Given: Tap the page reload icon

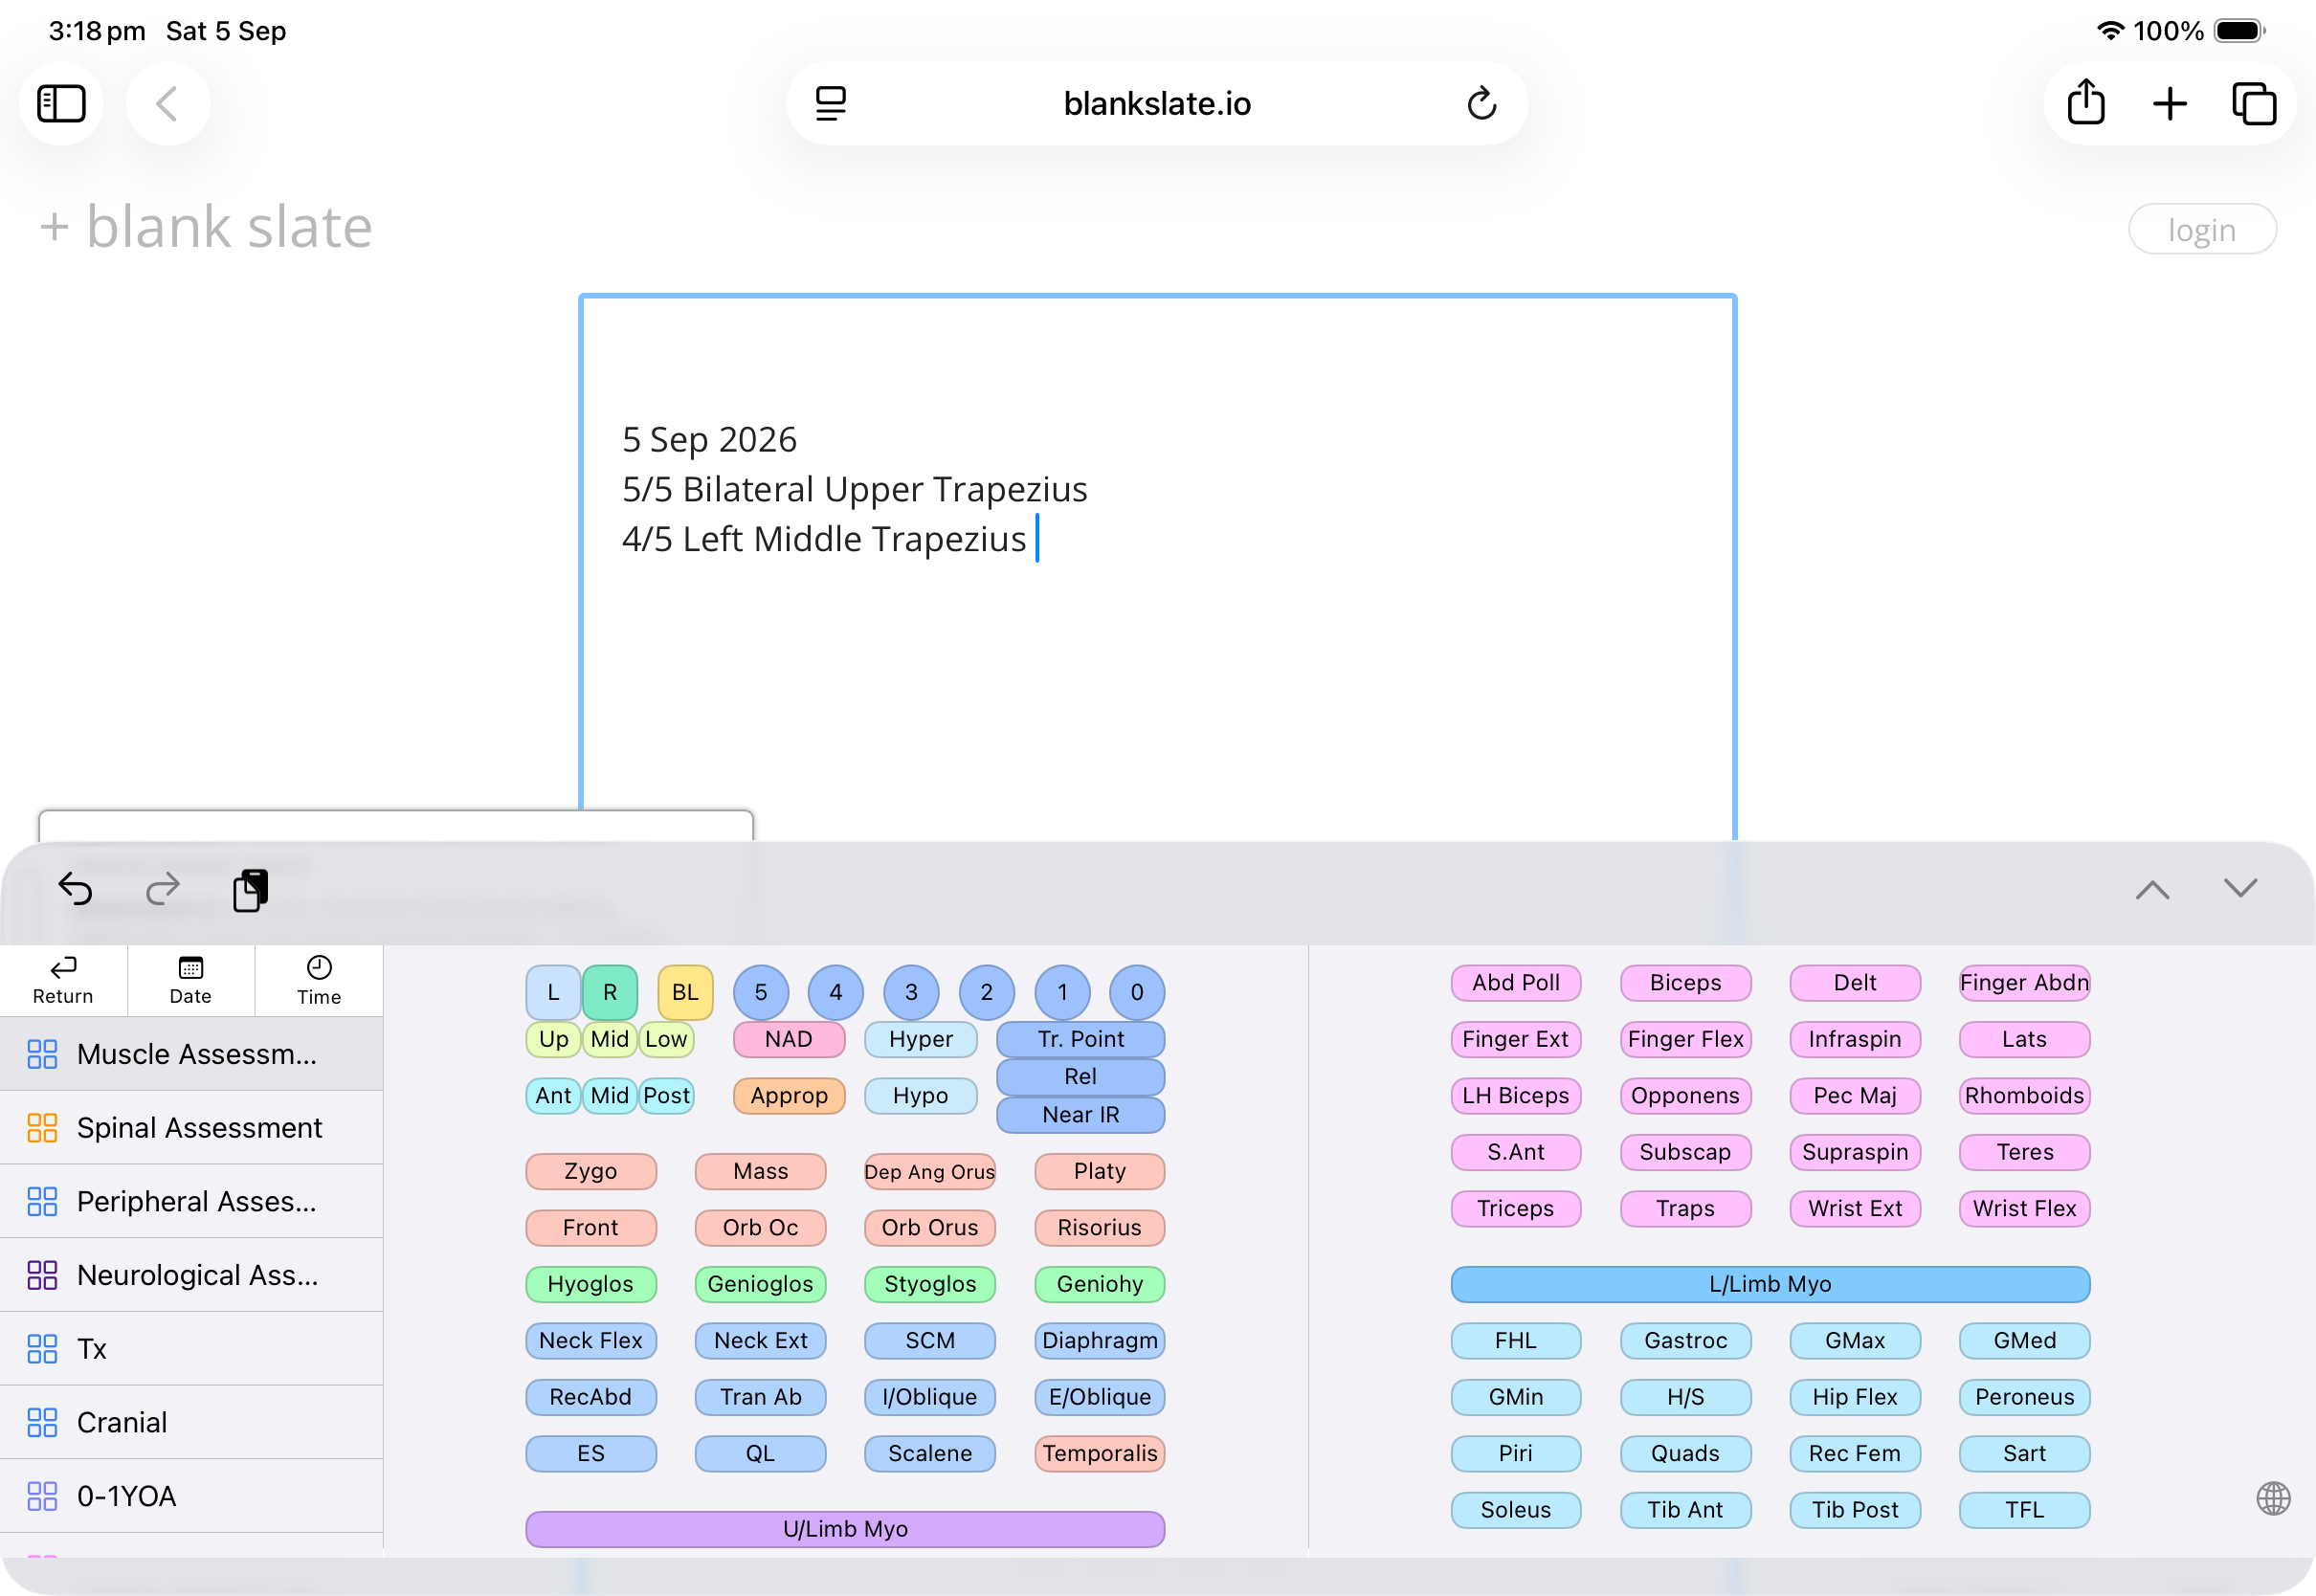Looking at the screenshot, I should (1481, 103).
